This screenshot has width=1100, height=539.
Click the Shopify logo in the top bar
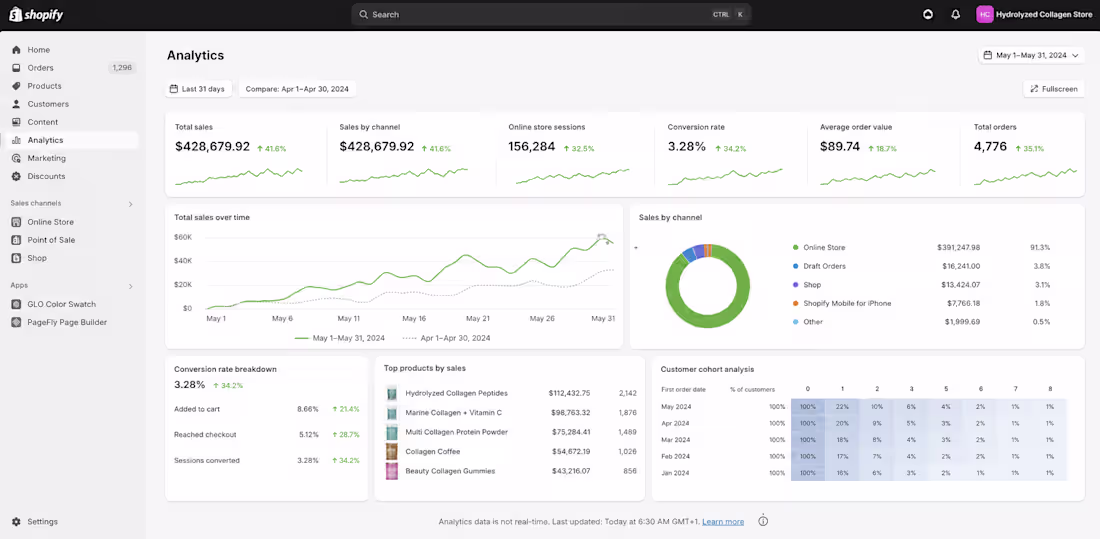36,14
